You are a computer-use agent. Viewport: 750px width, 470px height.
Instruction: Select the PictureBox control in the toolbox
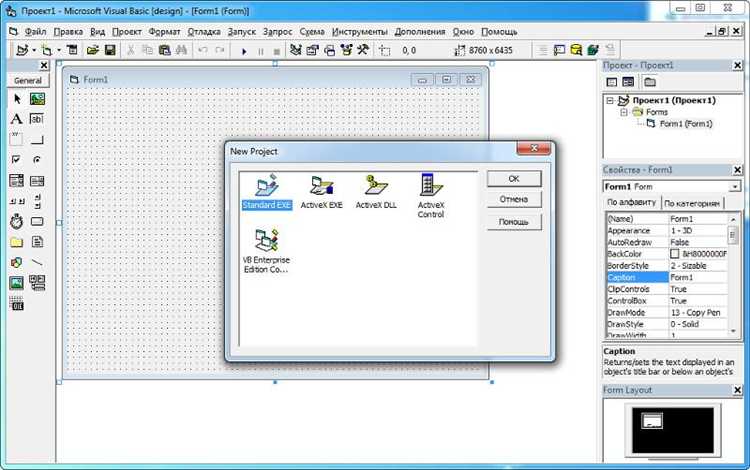[x=37, y=99]
